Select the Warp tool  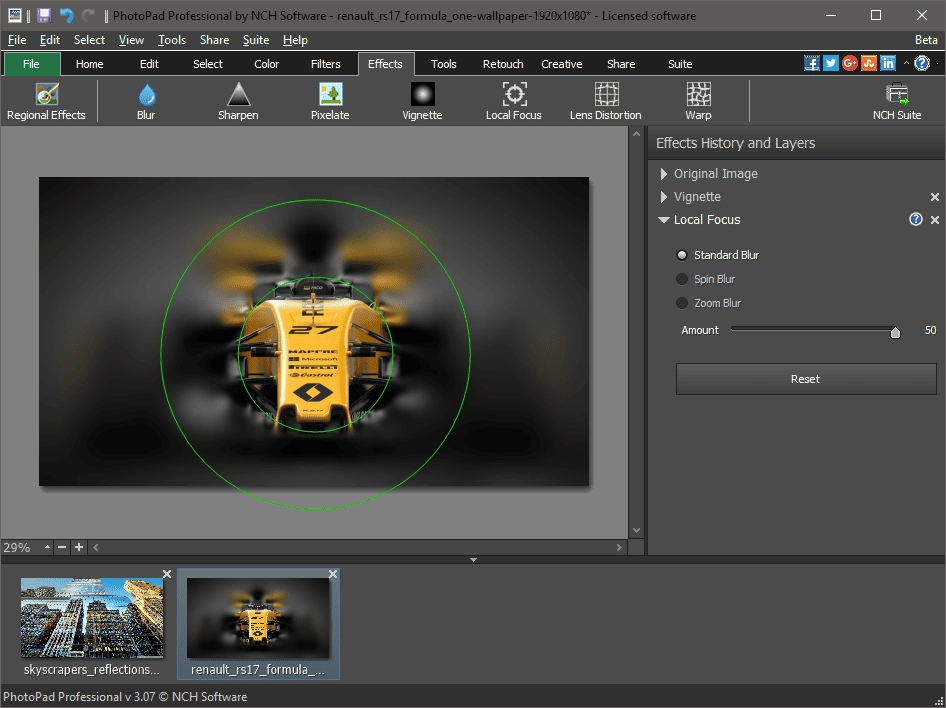click(x=698, y=101)
